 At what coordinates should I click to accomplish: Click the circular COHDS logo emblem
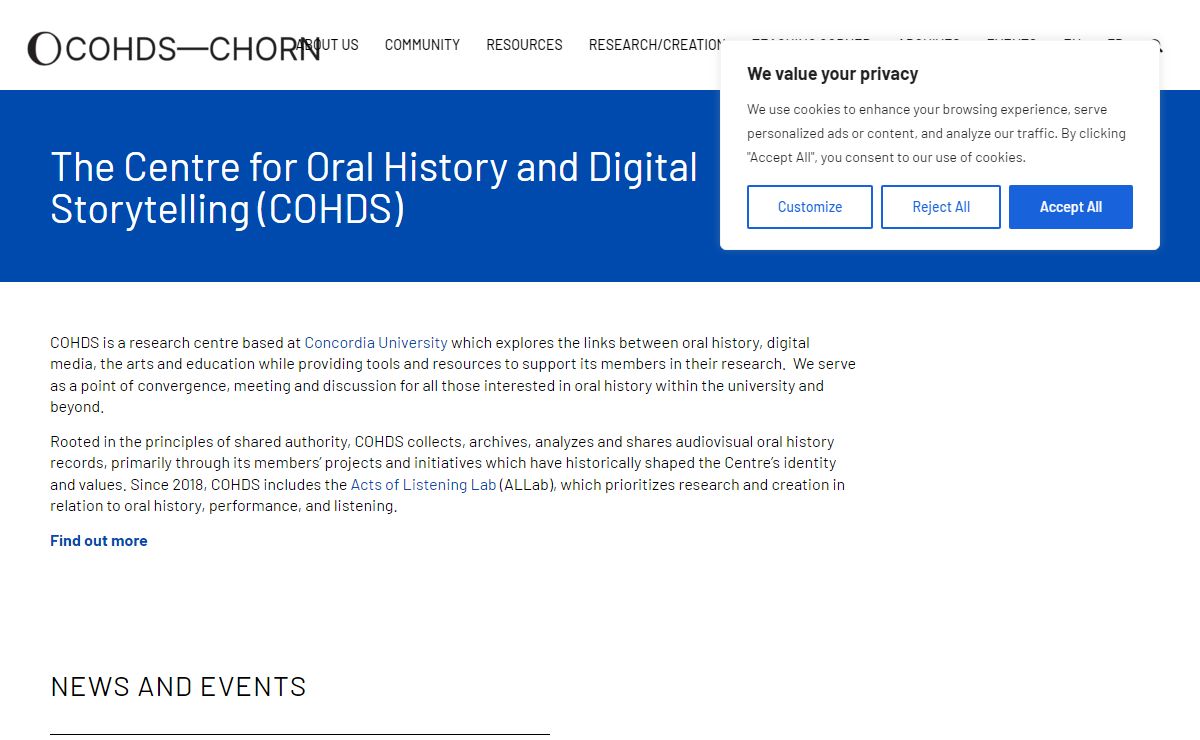coord(44,48)
